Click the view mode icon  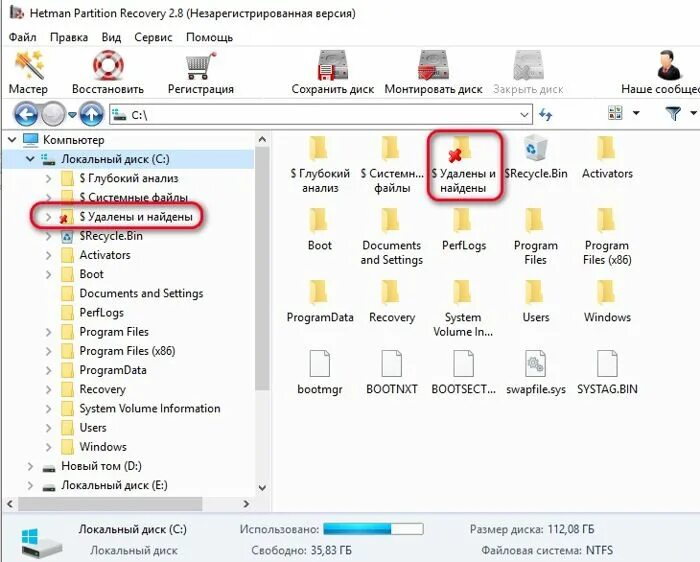(615, 113)
